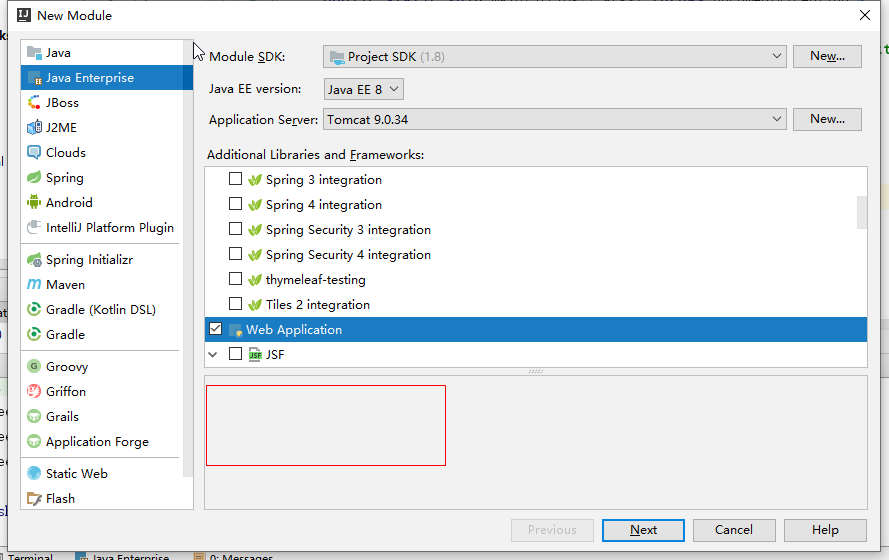Select the Maven 'm' icon
The image size is (889, 560).
(x=34, y=285)
